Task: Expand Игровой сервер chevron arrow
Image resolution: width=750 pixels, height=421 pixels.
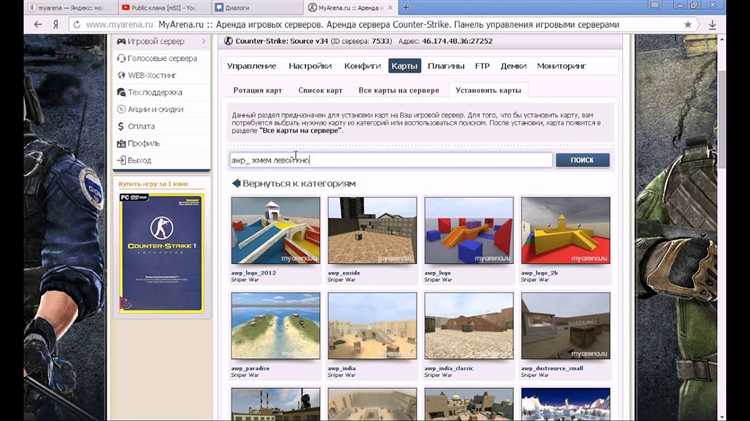Action: click(203, 42)
